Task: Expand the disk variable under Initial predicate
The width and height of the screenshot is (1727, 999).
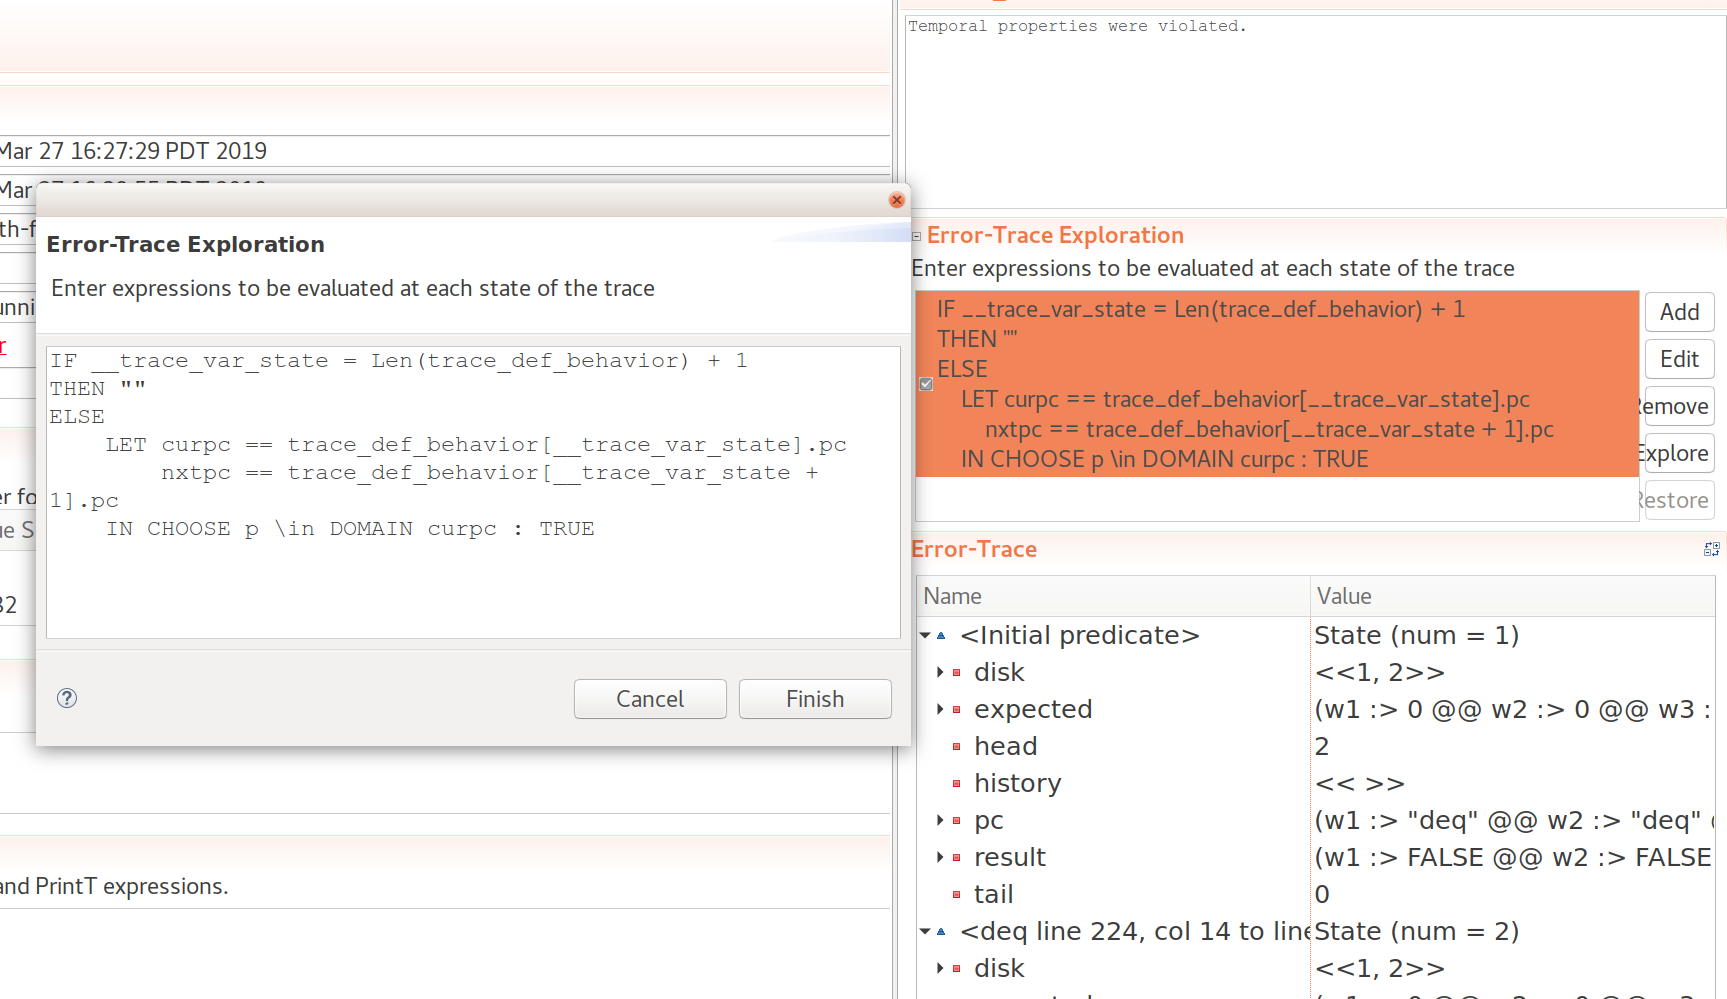Action: click(x=940, y=672)
